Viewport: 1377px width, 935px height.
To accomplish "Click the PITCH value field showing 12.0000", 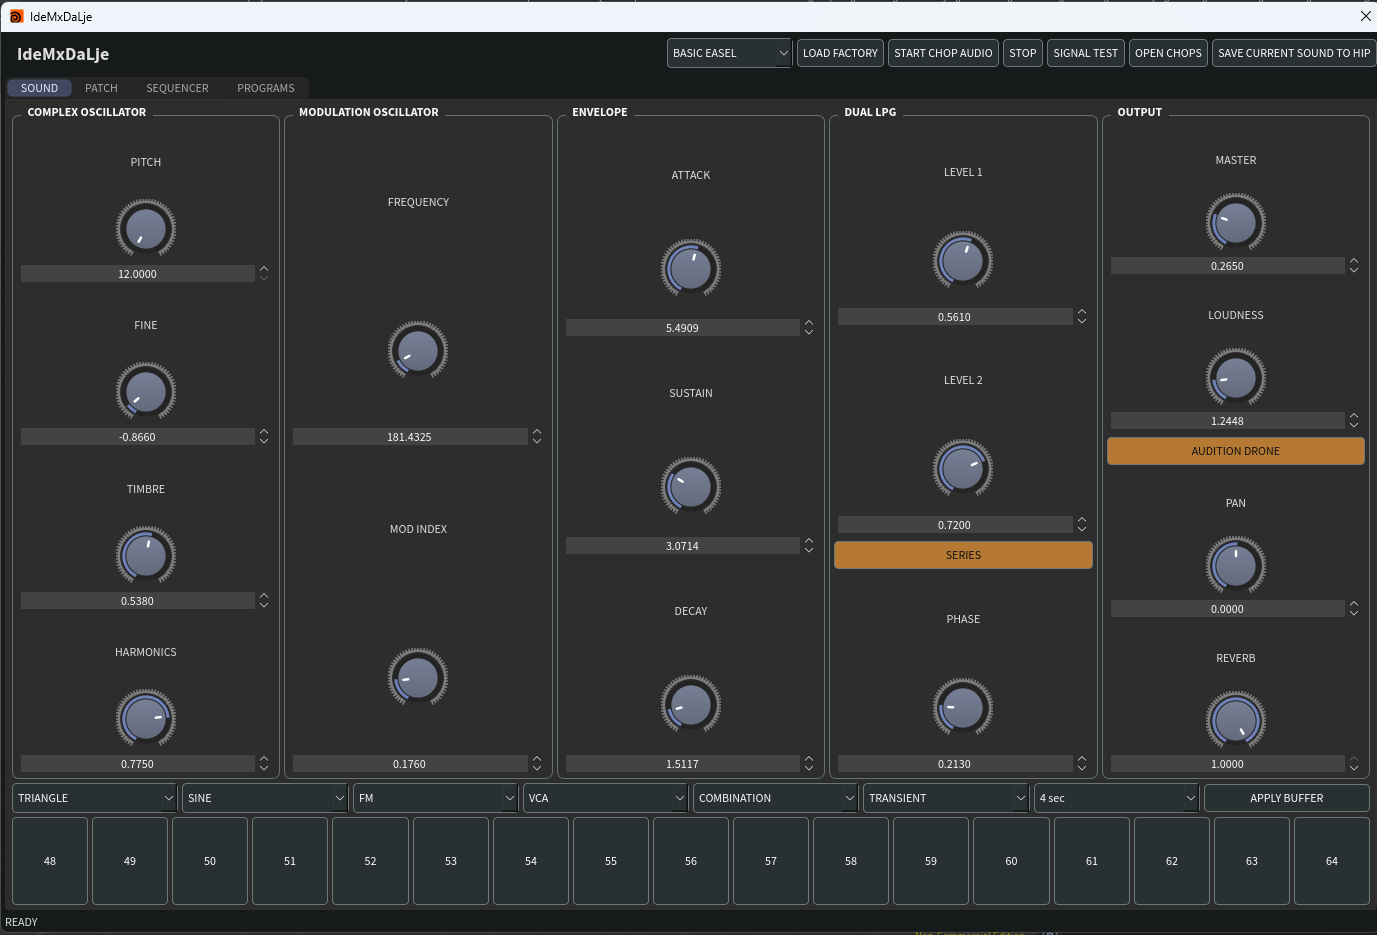I will point(138,274).
